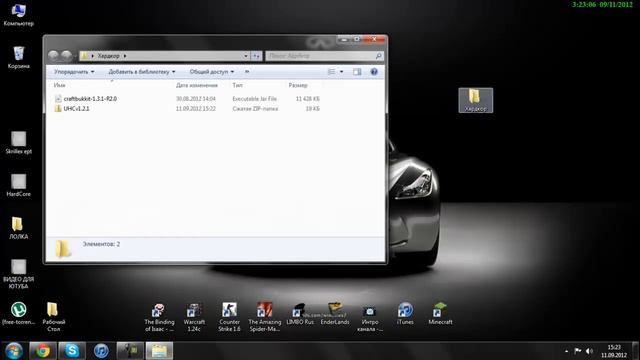Image resolution: width=640 pixels, height=360 pixels.
Task: Sort files by Дата изменения column
Action: click(197, 85)
